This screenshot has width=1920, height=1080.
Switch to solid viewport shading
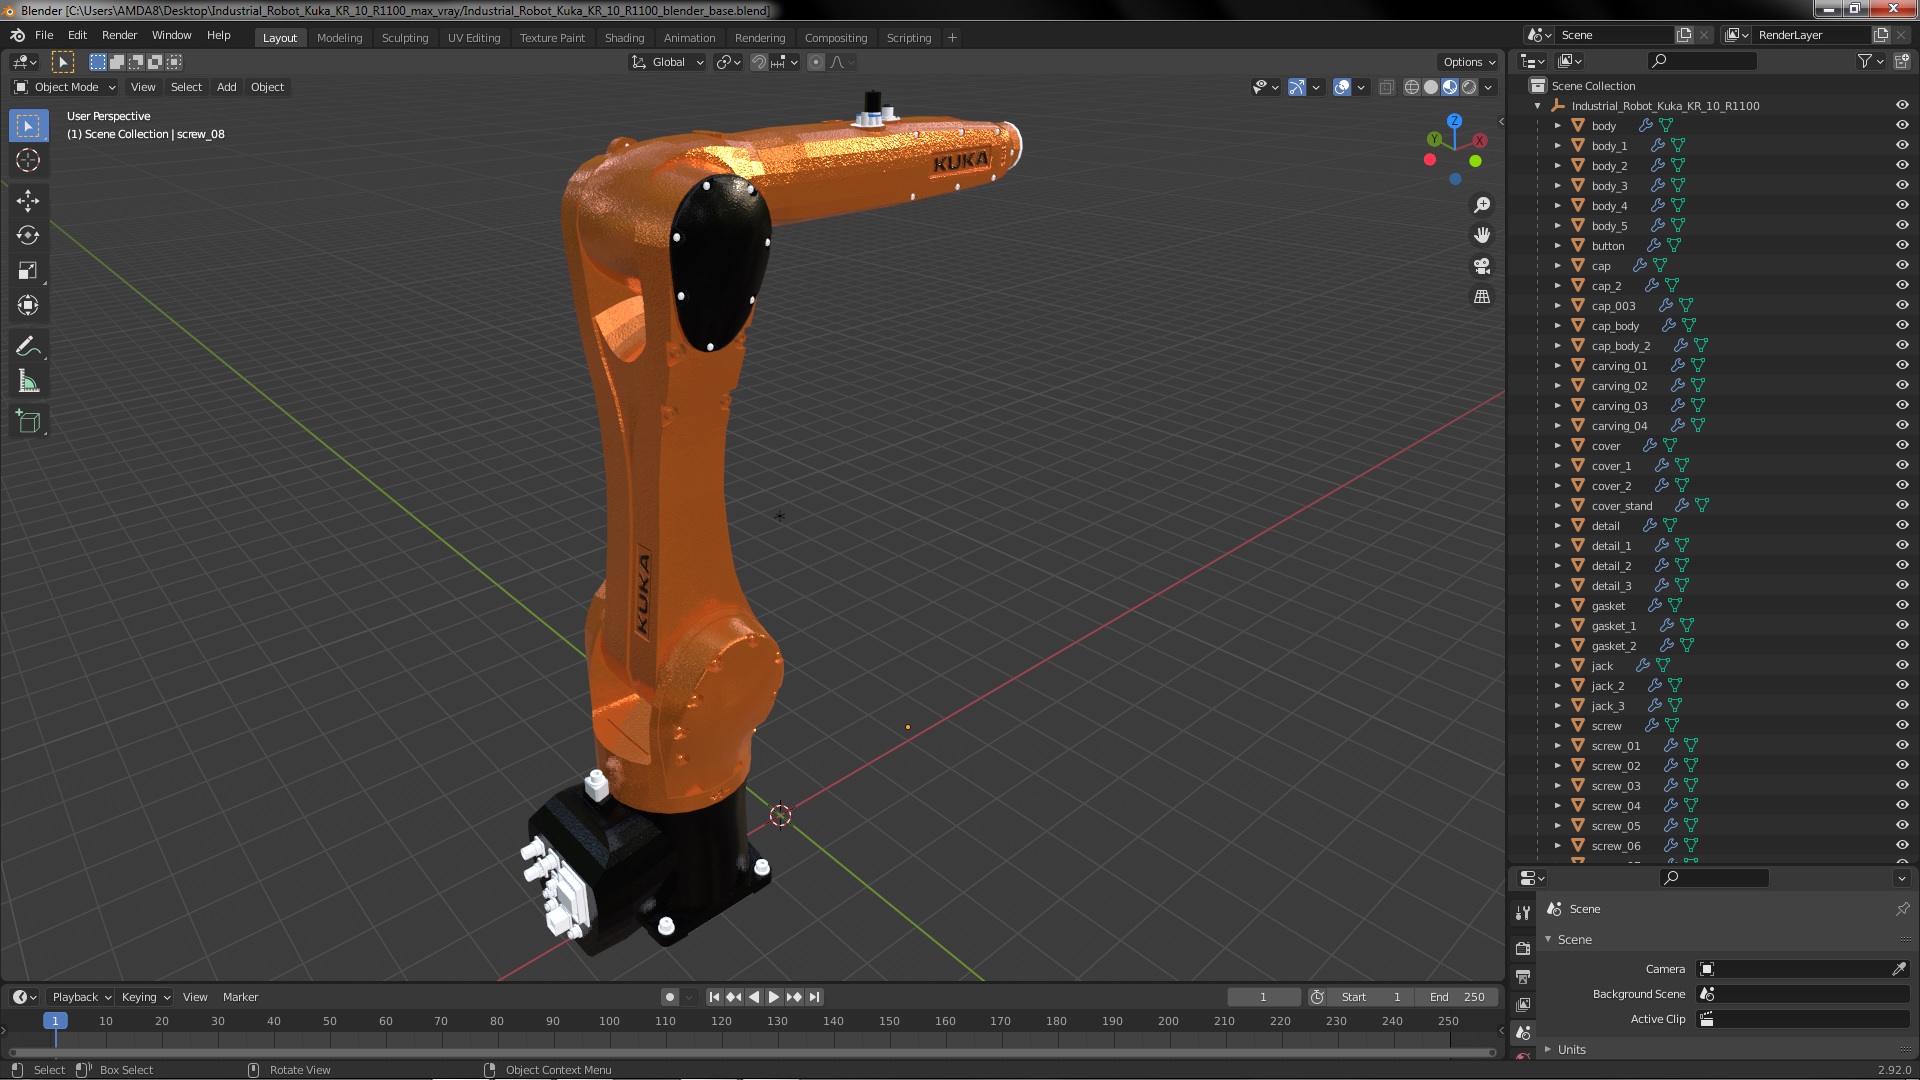[1431, 87]
